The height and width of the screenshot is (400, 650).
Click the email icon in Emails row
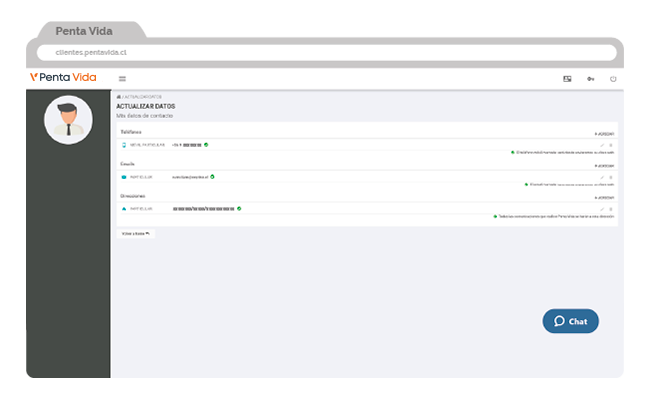124,177
